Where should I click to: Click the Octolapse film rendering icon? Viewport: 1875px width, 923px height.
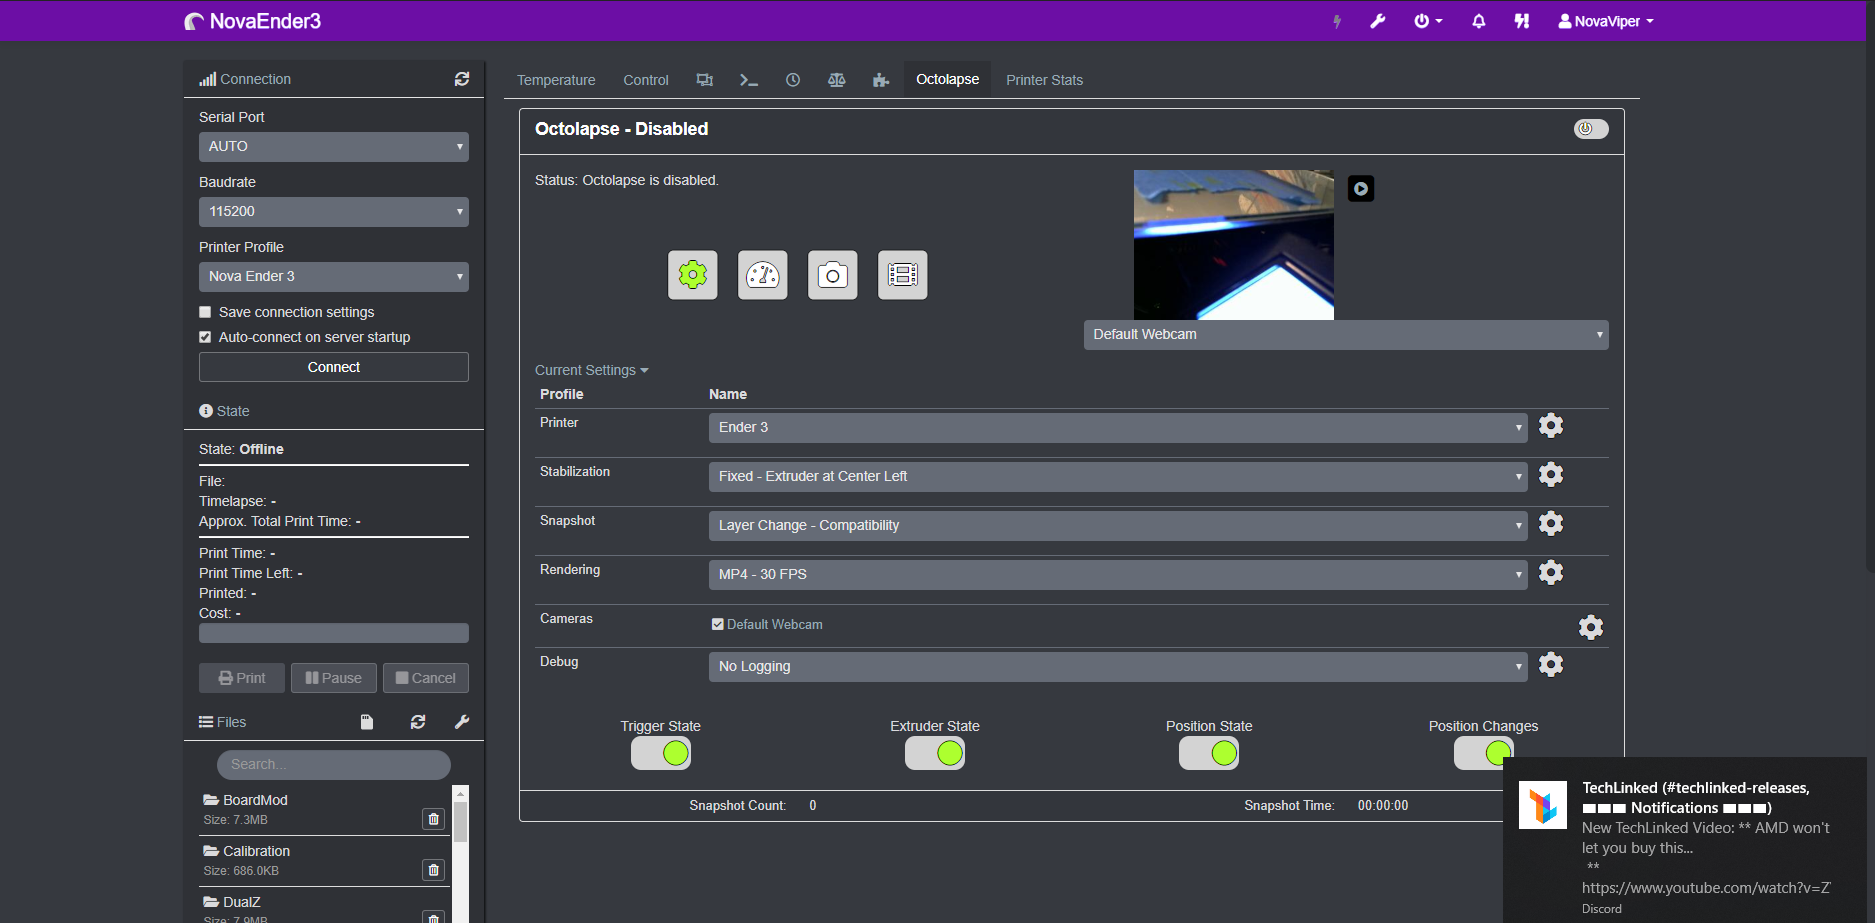tap(902, 275)
